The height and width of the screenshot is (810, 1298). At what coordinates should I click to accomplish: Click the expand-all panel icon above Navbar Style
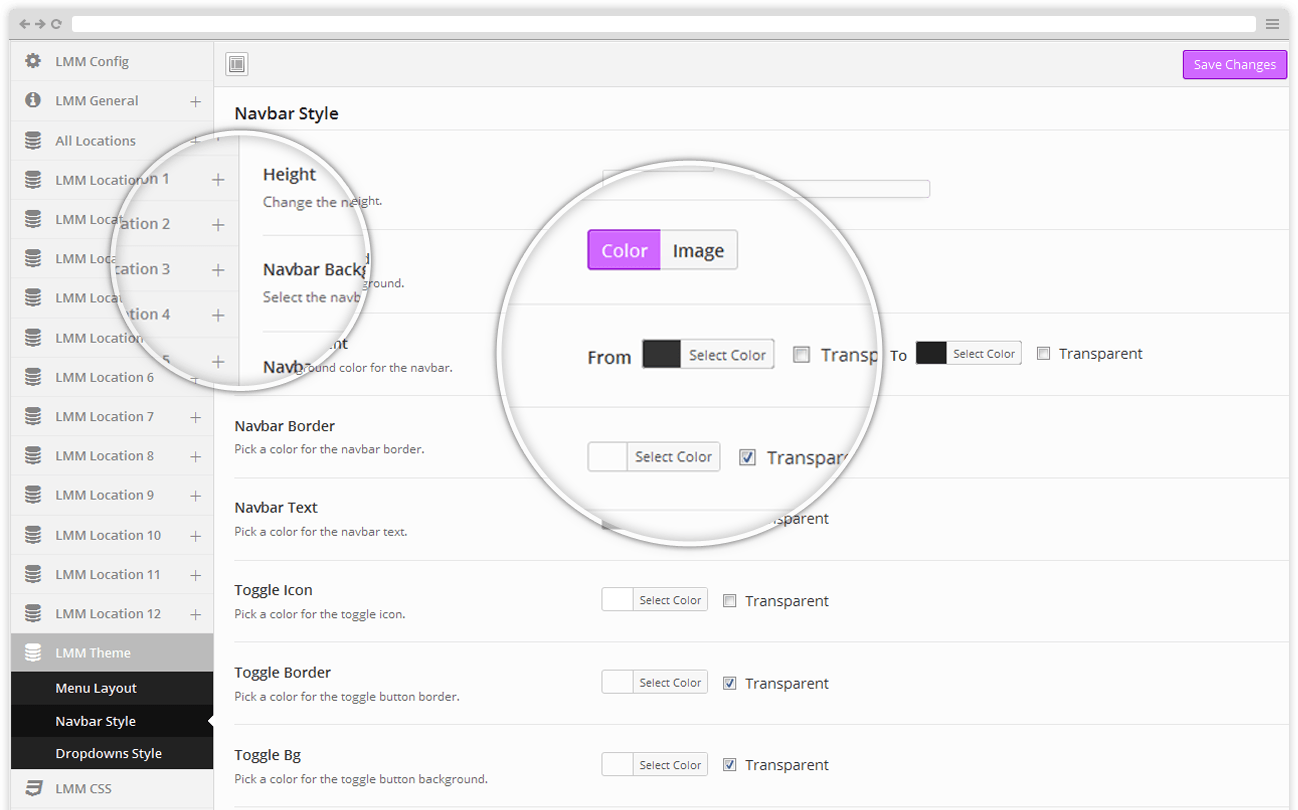(x=236, y=65)
